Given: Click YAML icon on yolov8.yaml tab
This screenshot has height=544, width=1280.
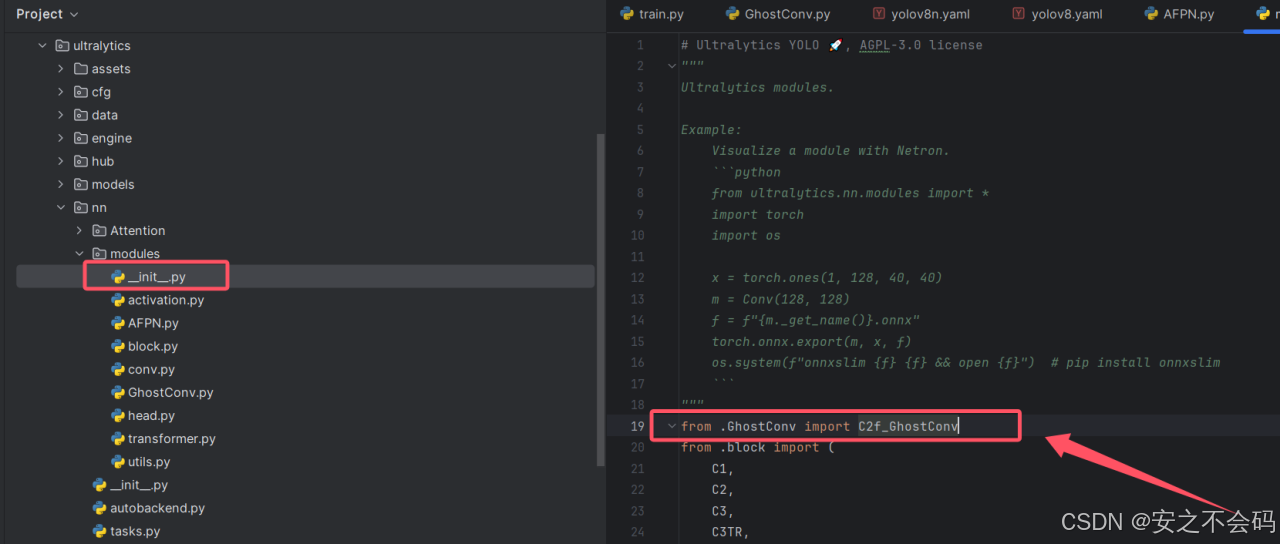Looking at the screenshot, I should (1019, 14).
